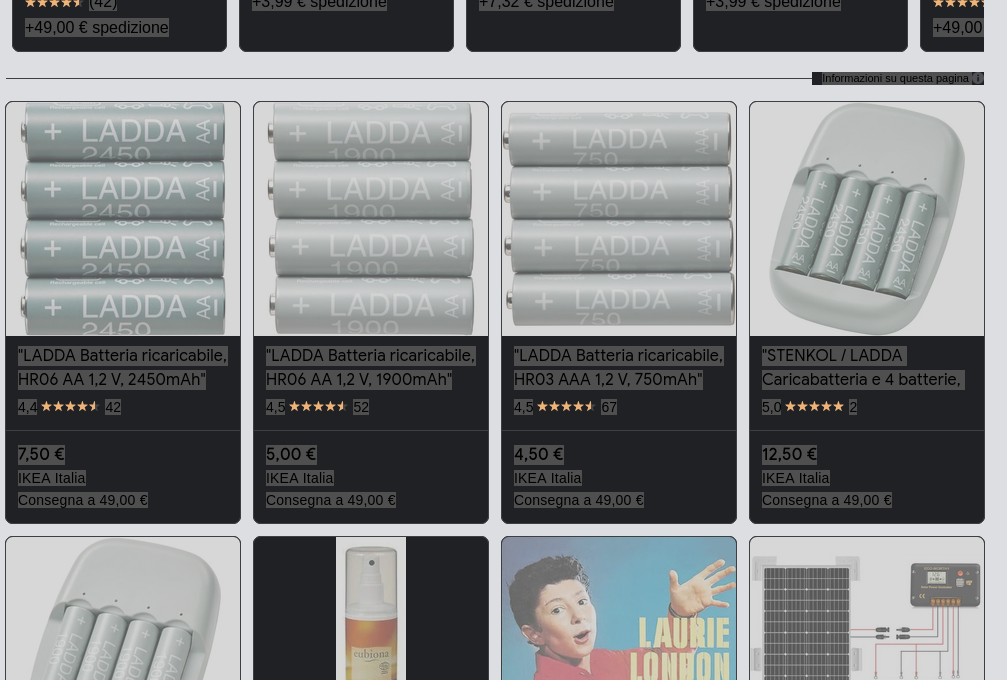The height and width of the screenshot is (680, 1007).
Task: Click the five-star rating of STENKOL charger
Action: [814, 407]
